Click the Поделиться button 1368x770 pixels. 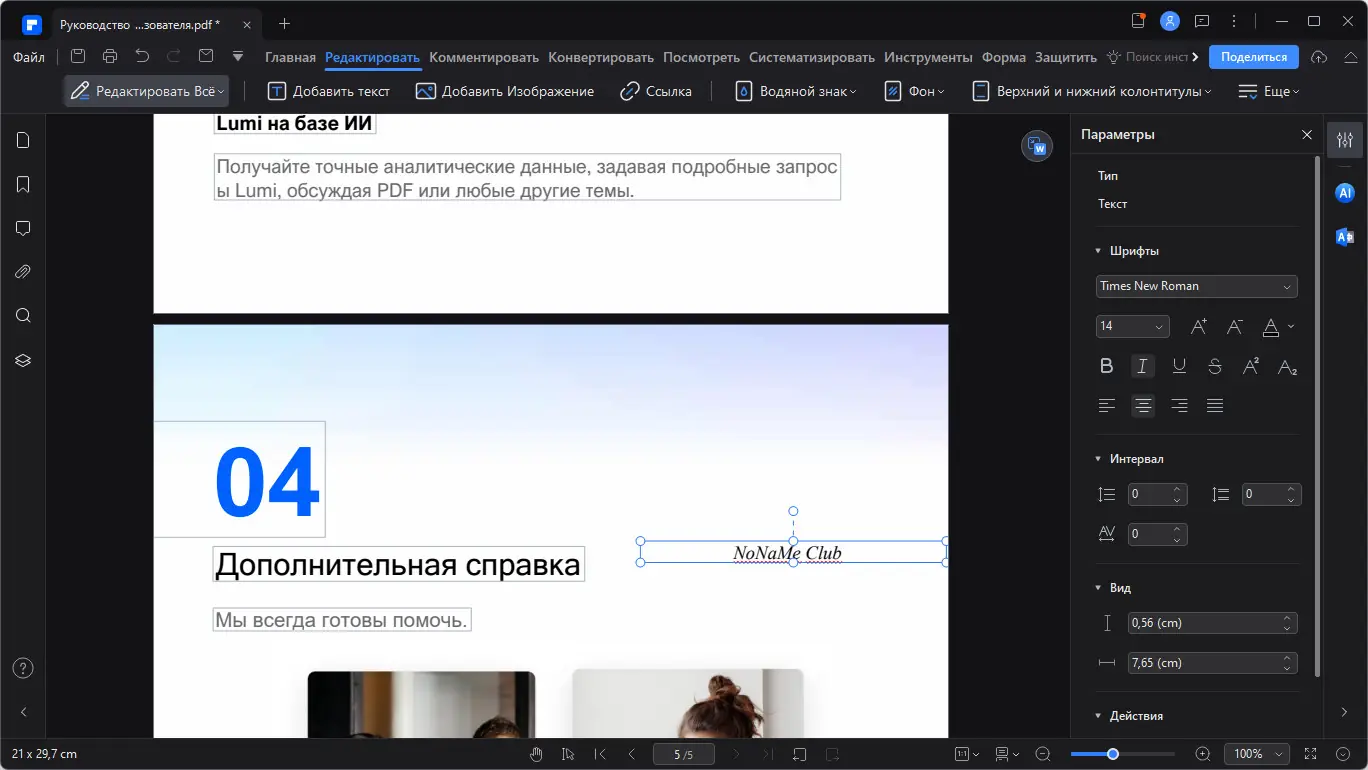pos(1253,57)
